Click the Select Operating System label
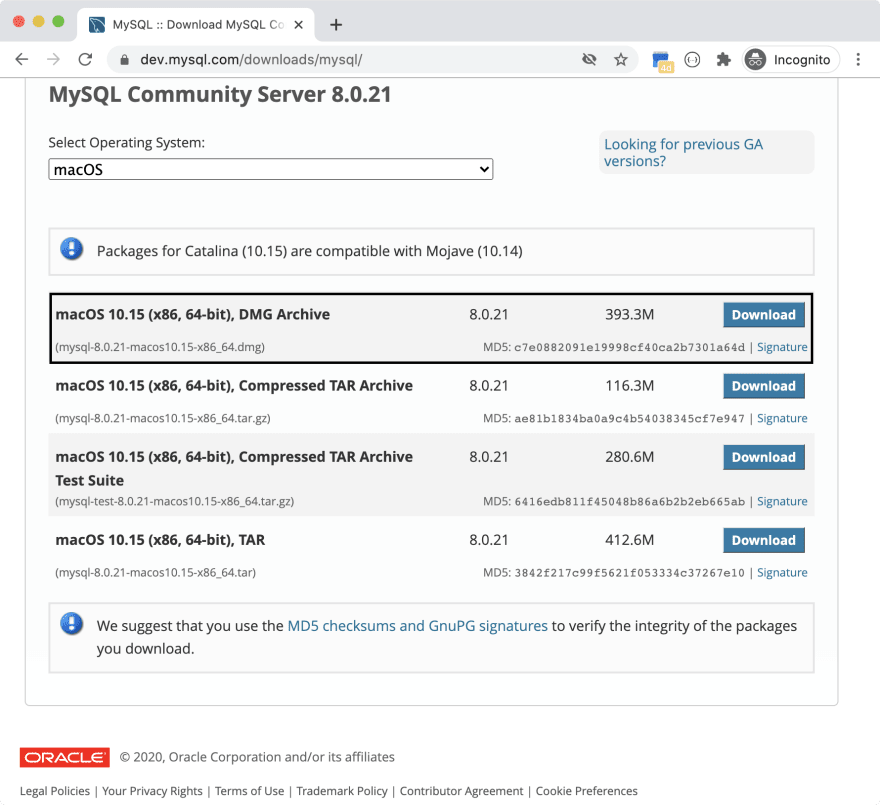This screenshot has width=880, height=805. click(x=126, y=143)
